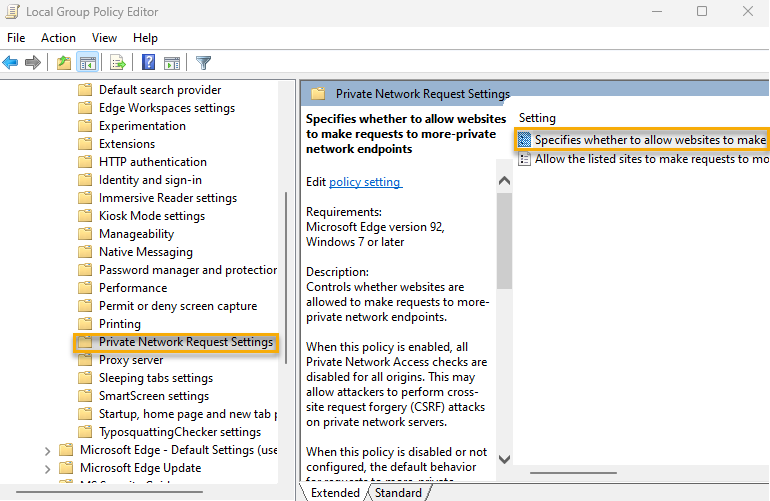Click the policy setting edit link
Screen dimensions: 770x501
click(365, 182)
